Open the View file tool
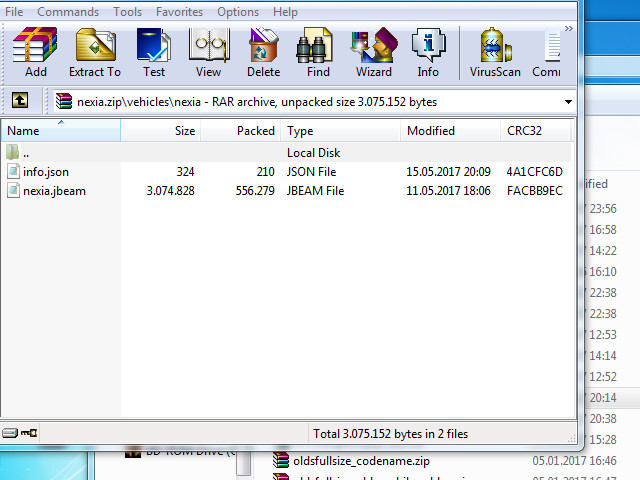 click(x=209, y=52)
